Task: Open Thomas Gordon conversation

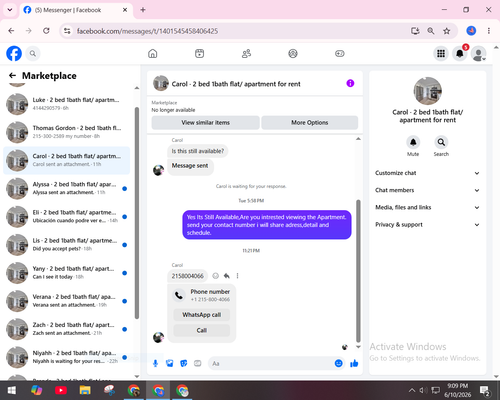Action: click(67, 132)
